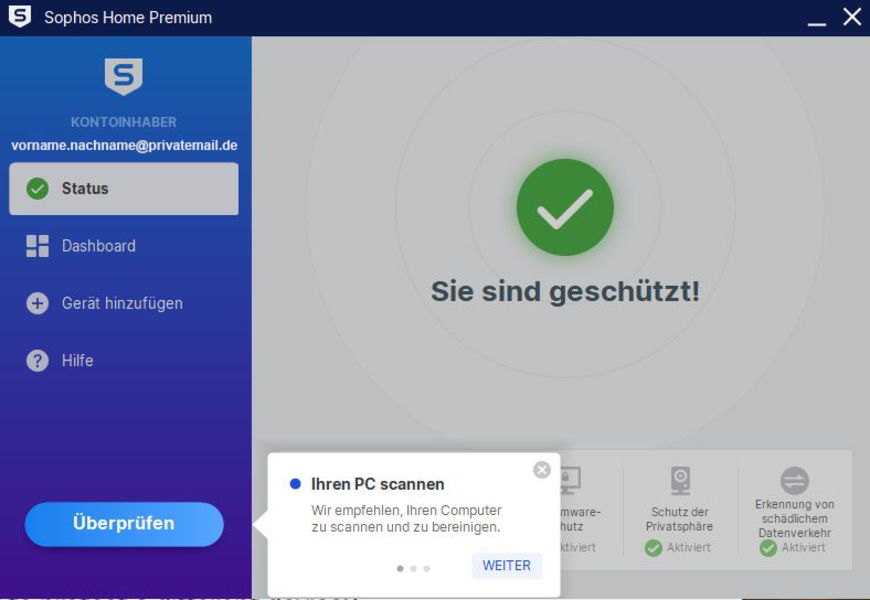
Task: Click the green check beside Datenverkehr Aktiviert
Action: (768, 548)
